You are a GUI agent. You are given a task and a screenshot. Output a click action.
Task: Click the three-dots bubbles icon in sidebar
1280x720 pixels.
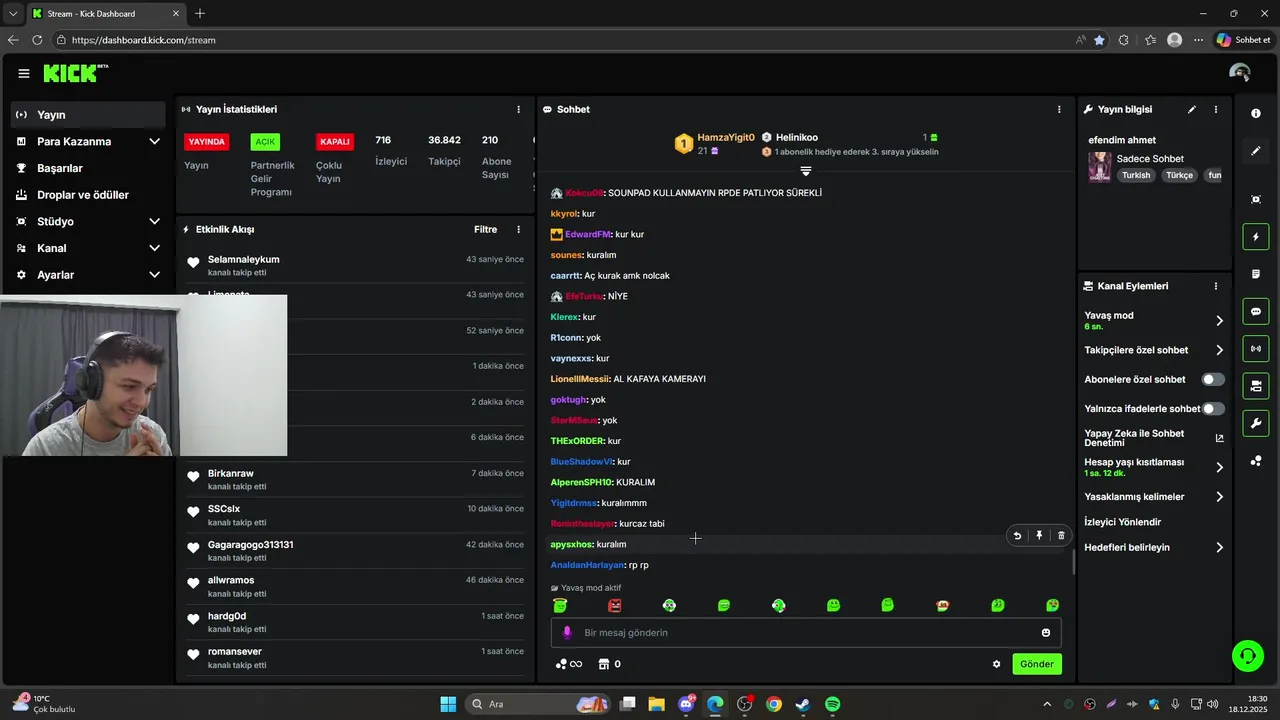pos(1256,460)
